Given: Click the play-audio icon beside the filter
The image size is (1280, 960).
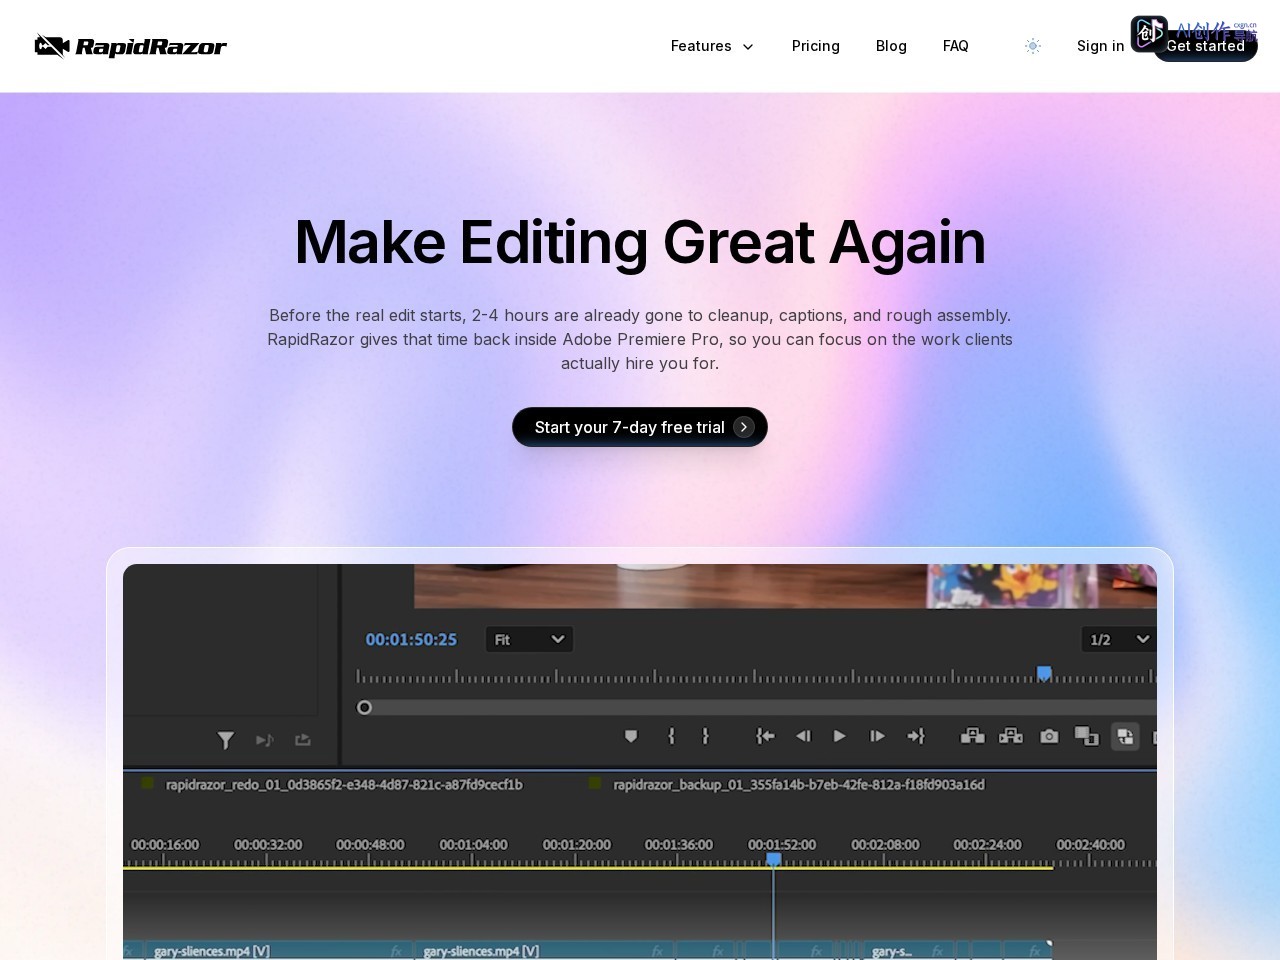Looking at the screenshot, I should point(264,740).
